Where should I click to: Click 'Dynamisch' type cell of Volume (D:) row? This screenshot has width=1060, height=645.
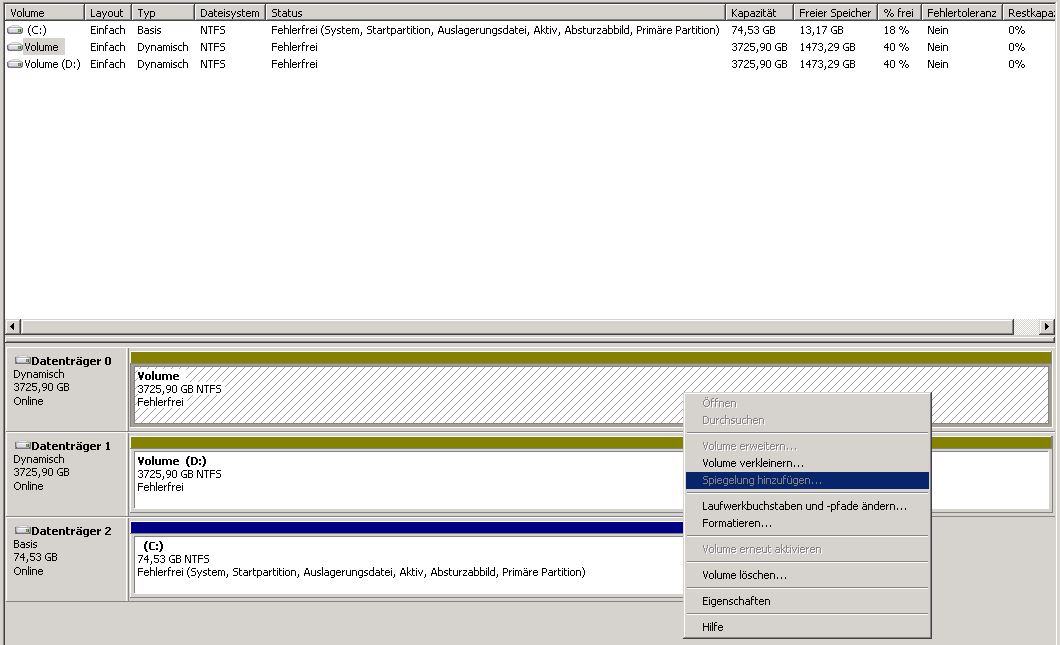pyautogui.click(x=163, y=64)
